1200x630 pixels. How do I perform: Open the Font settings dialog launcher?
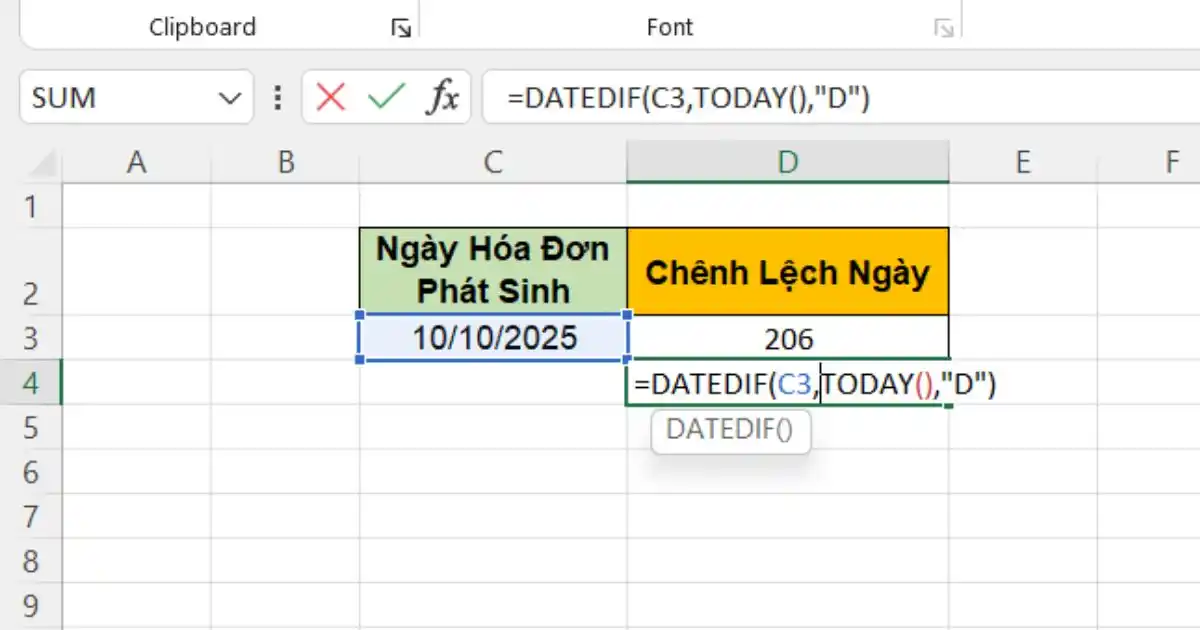943,29
